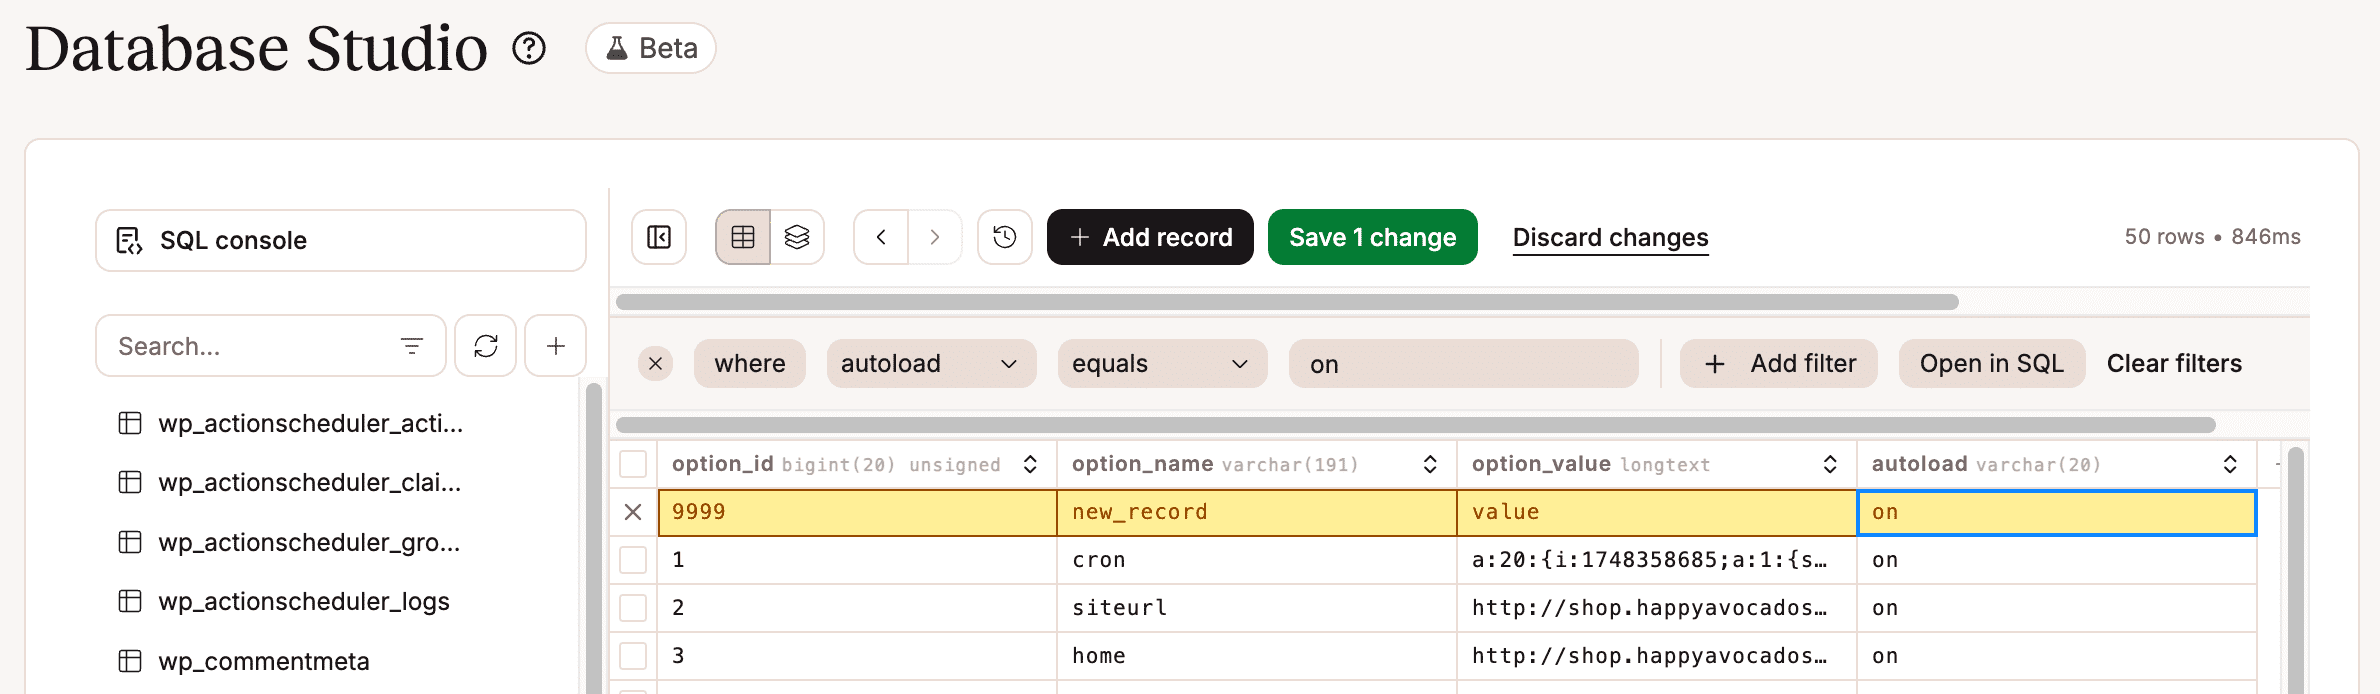
Task: Click the where condition label
Action: click(750, 364)
